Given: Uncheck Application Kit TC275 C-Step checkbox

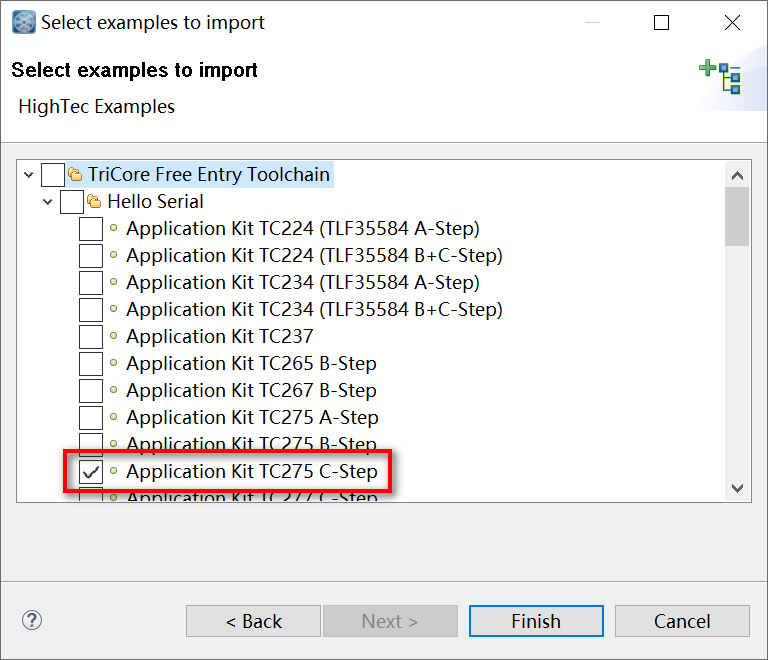Looking at the screenshot, I should 91,471.
